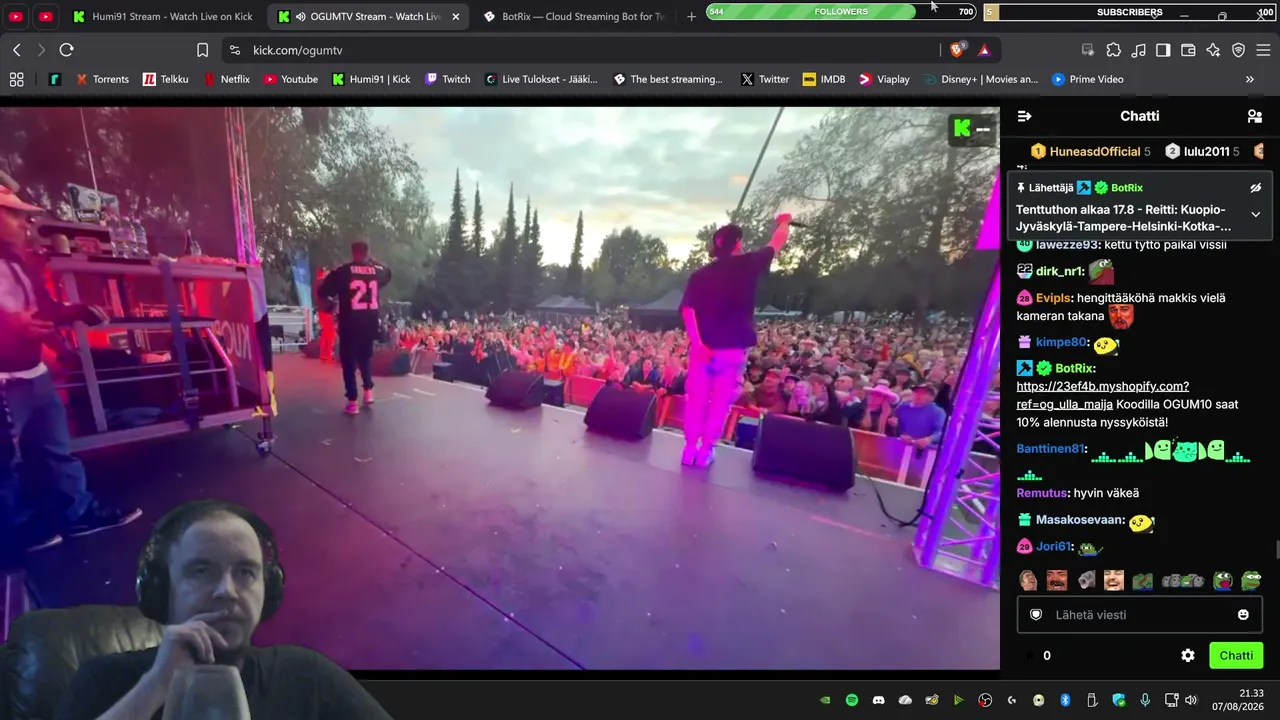Open Leo AI sparkle icon

[1213, 50]
